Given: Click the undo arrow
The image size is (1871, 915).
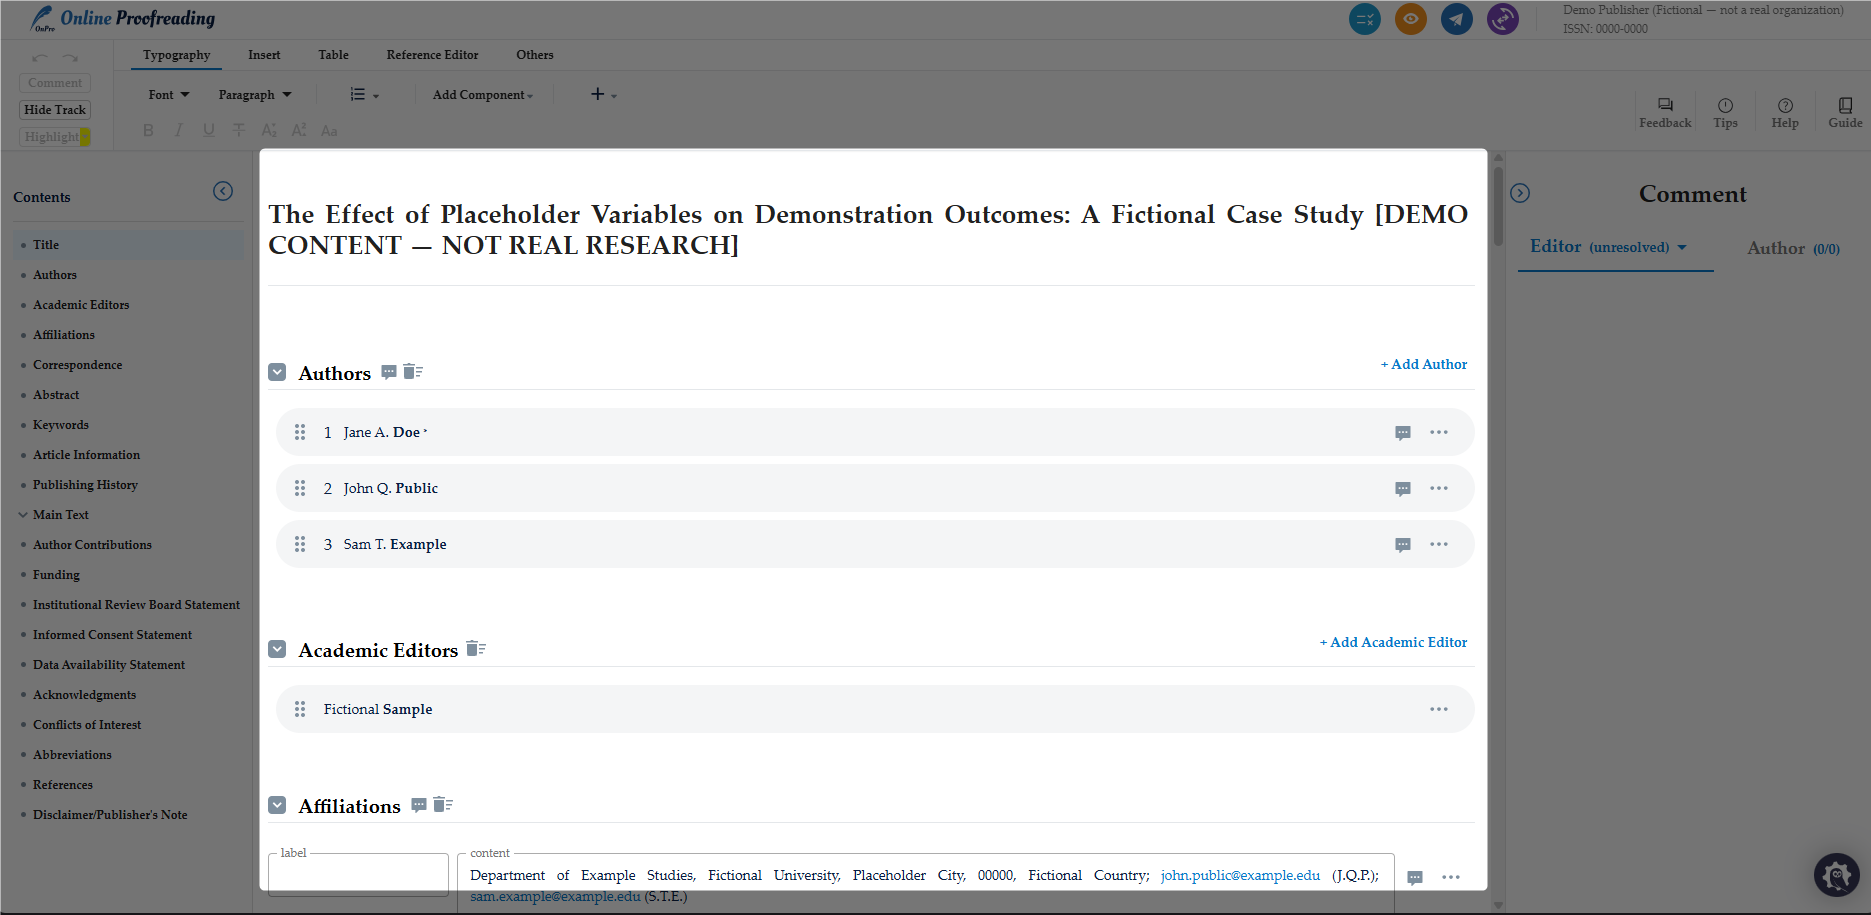Looking at the screenshot, I should click(x=40, y=57).
